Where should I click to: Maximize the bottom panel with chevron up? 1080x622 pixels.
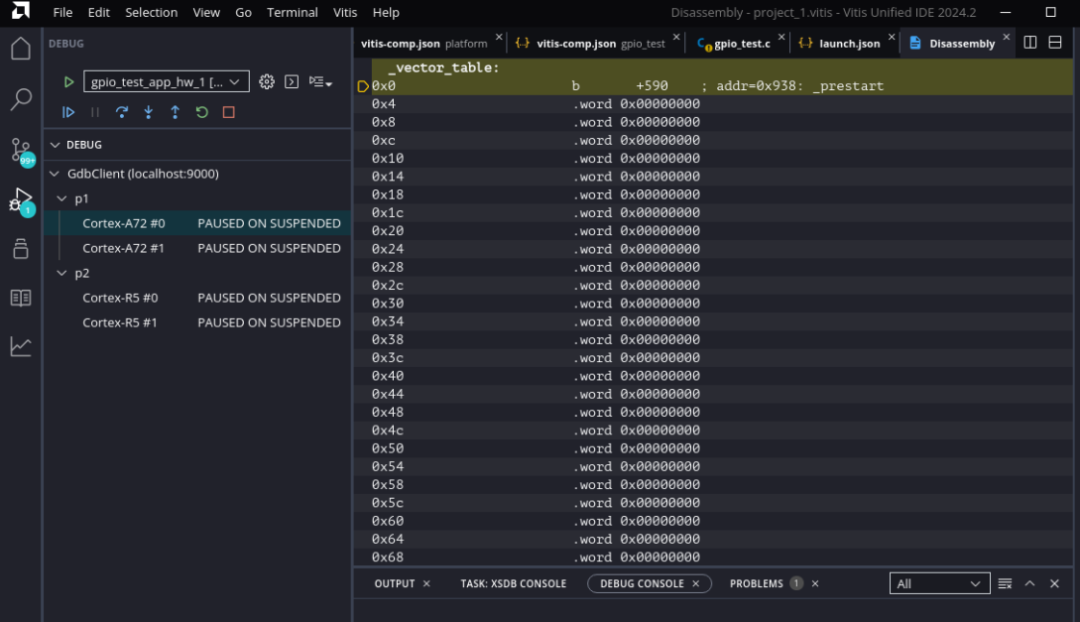[1030, 583]
